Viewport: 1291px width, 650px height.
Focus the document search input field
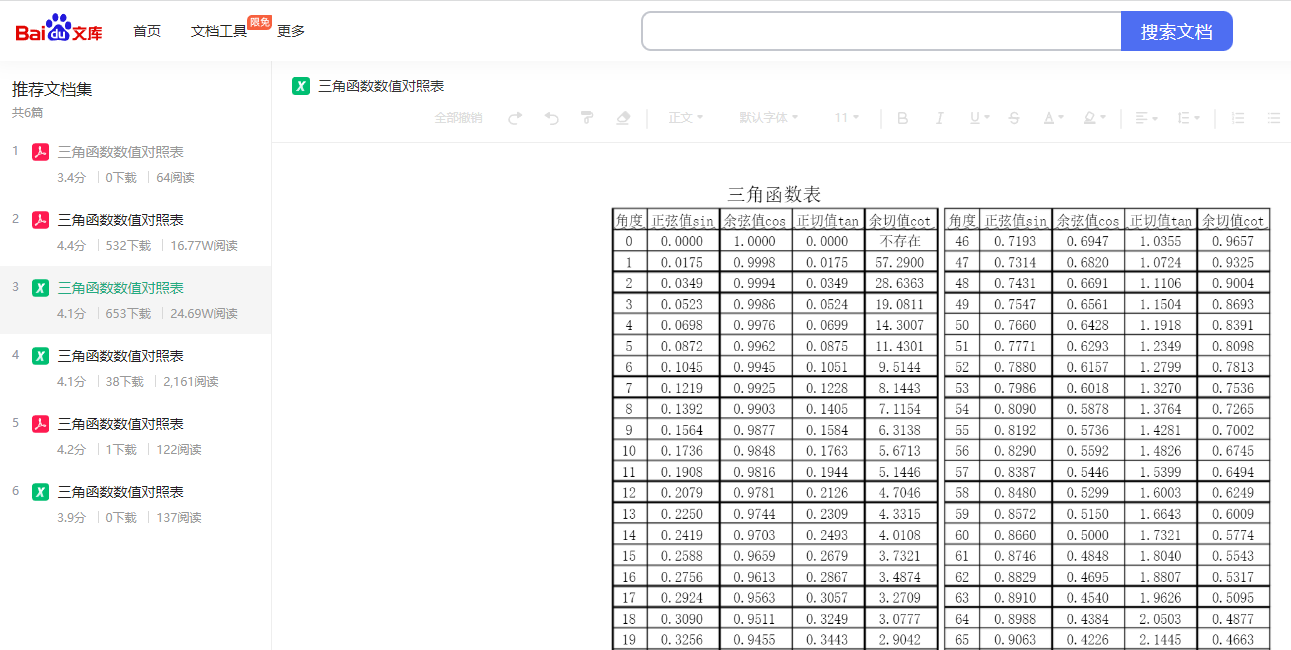[x=882, y=31]
